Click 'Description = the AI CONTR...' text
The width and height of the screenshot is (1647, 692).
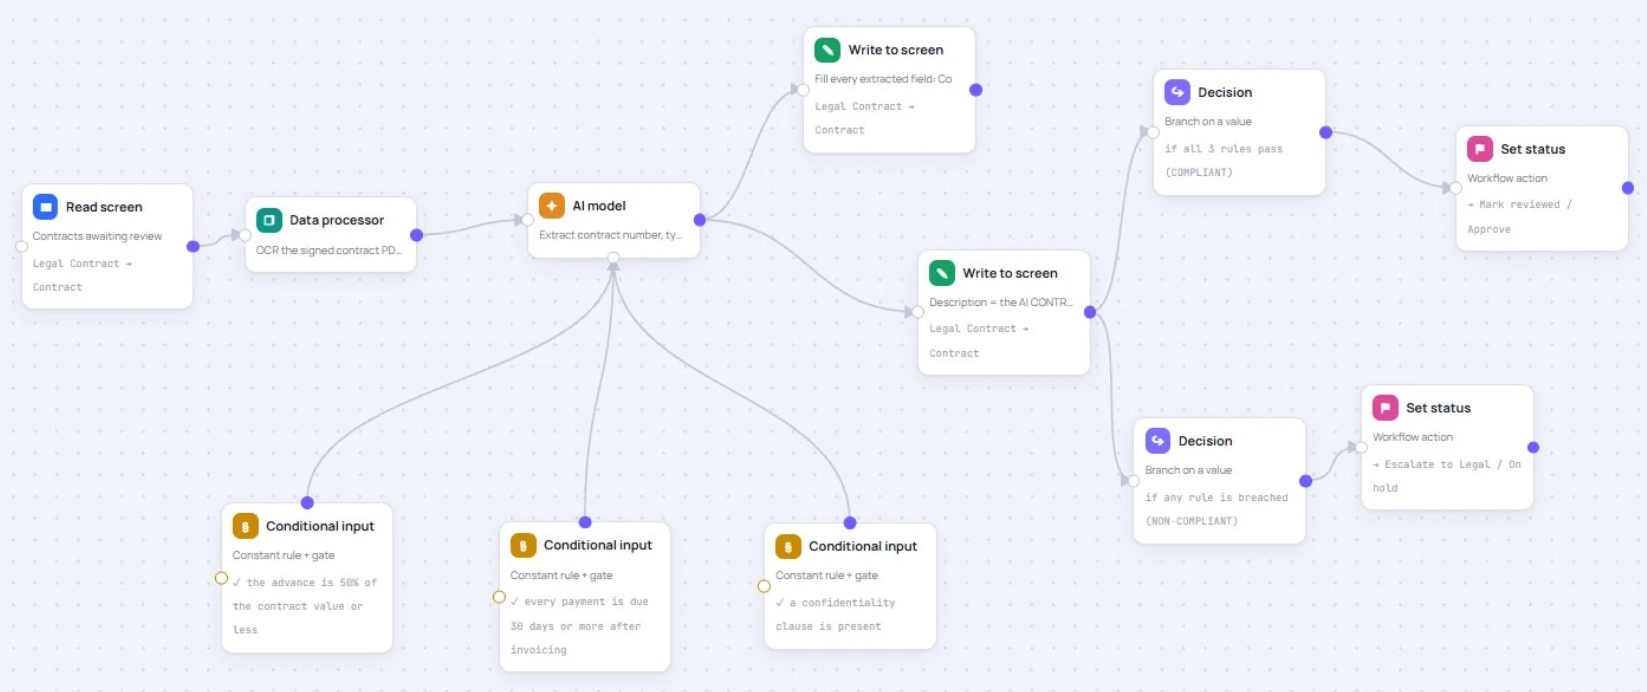pos(1001,302)
